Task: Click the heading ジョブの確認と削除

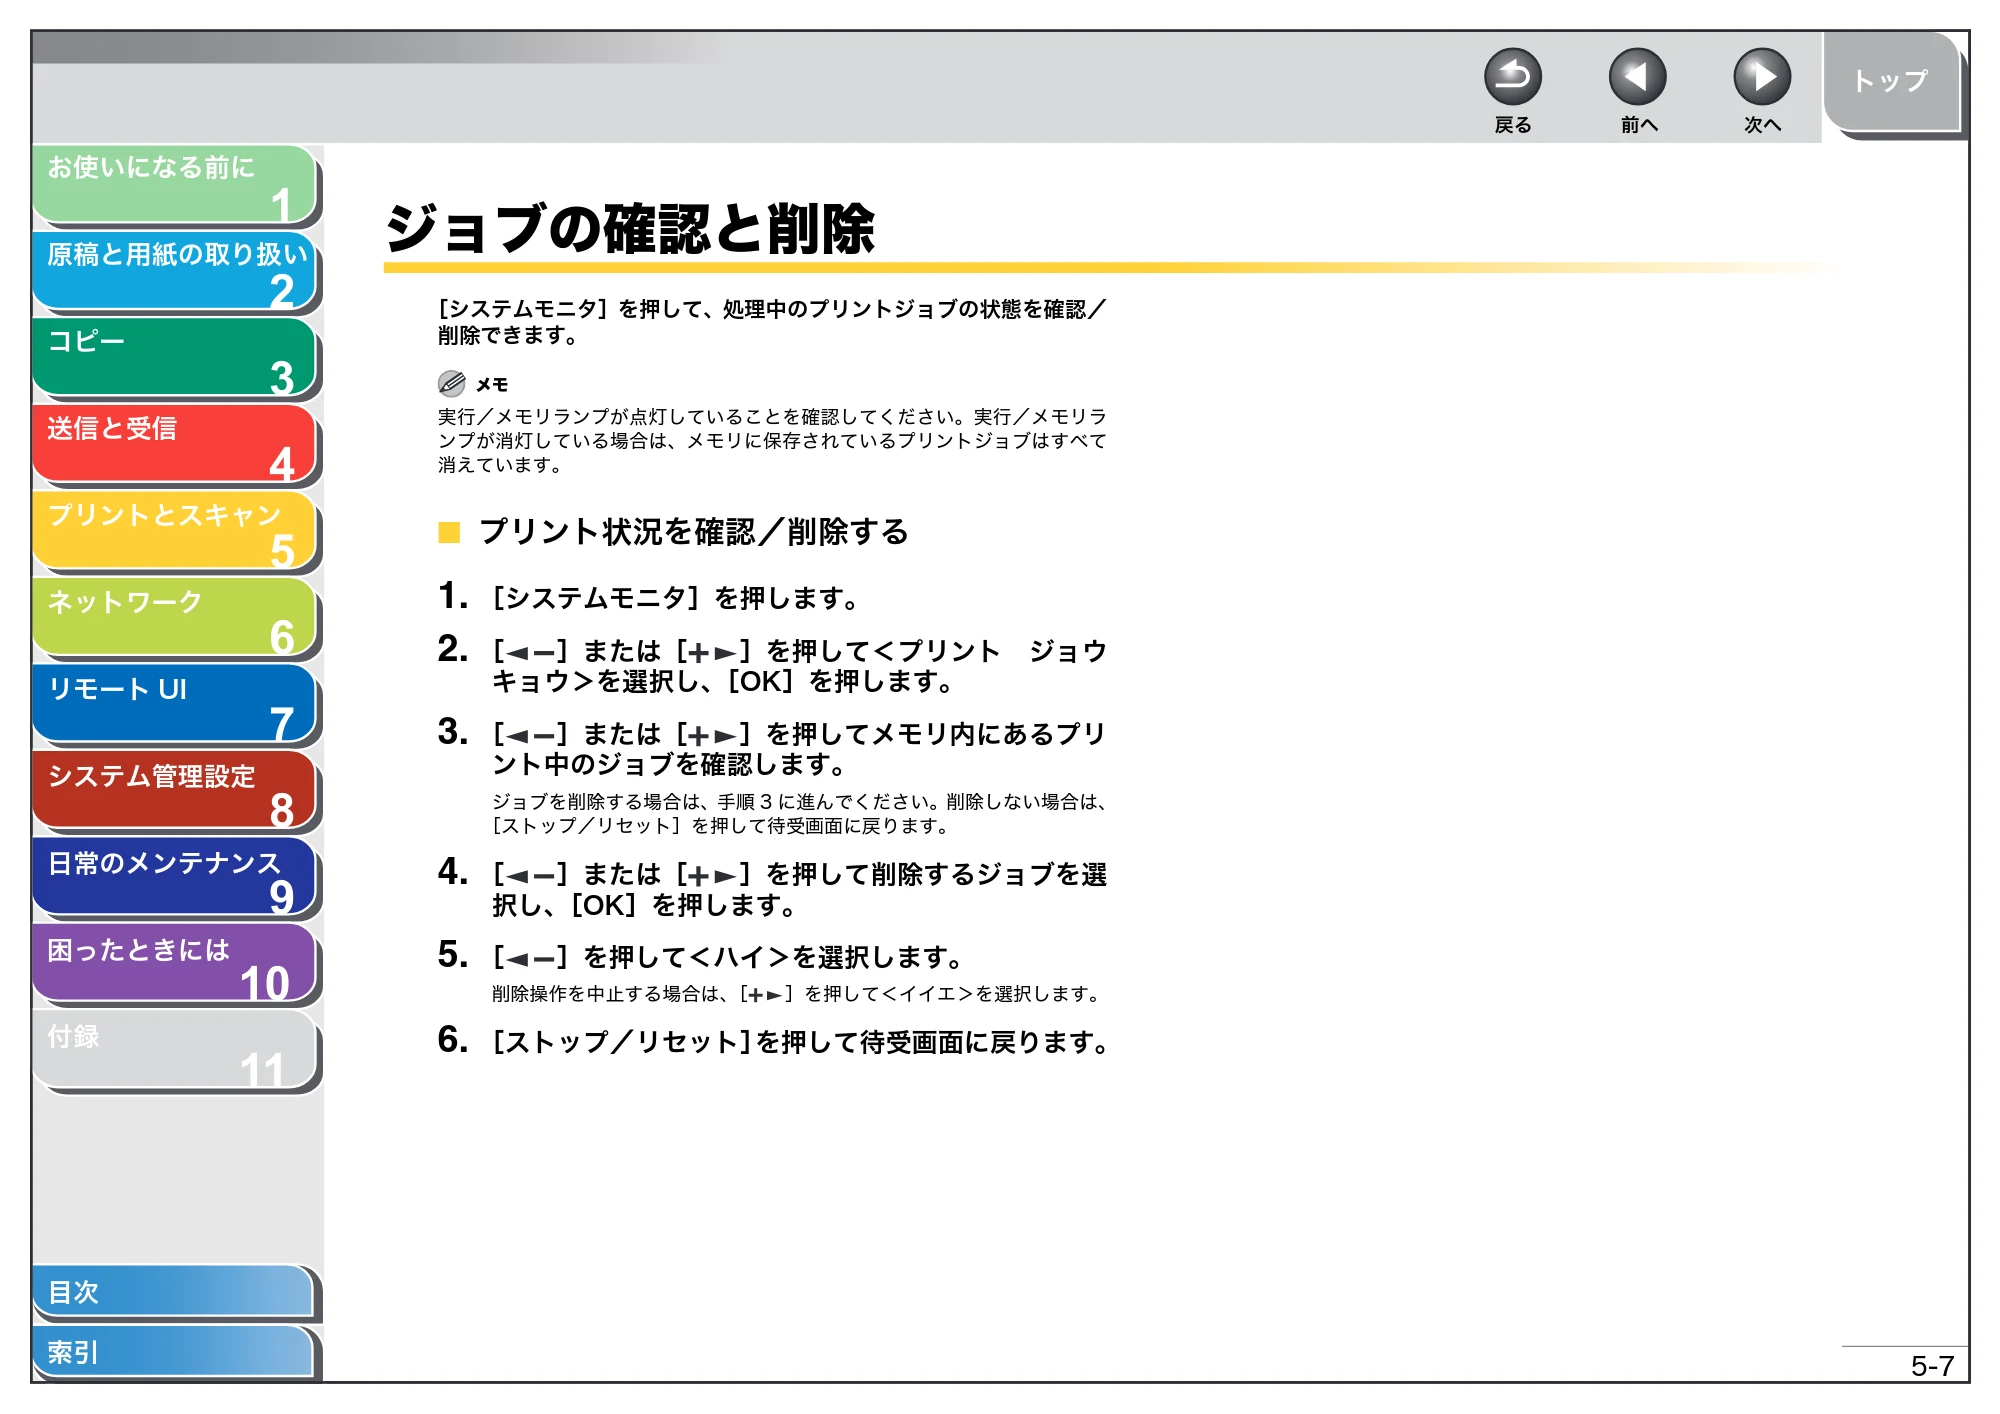Action: click(631, 229)
